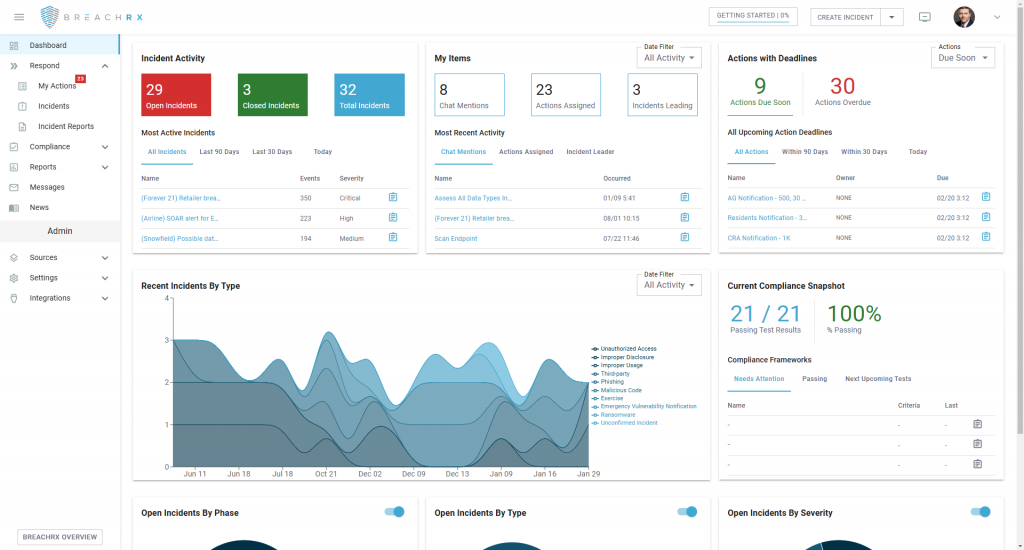Viewport: 1024px width, 550px height.
Task: Open details icon for Scan Endpoint row
Action: point(684,237)
